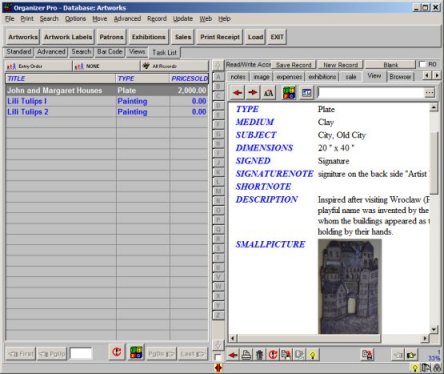
Task: Click the left tab scroll arrow
Action: 427,76
